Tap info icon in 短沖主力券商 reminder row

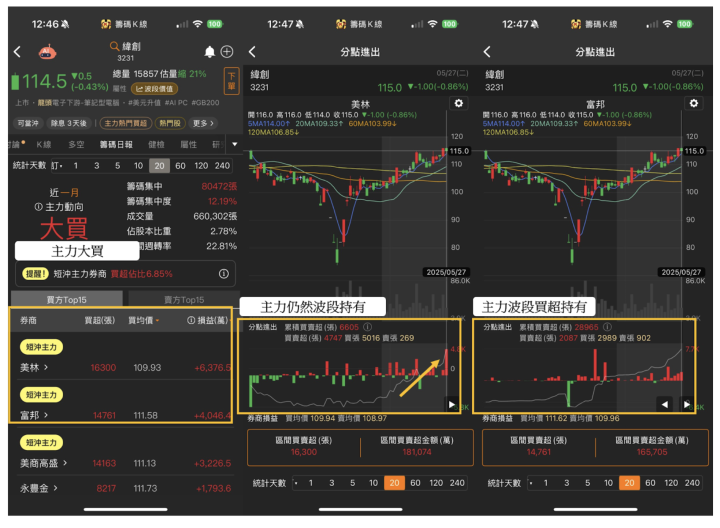click(224, 274)
